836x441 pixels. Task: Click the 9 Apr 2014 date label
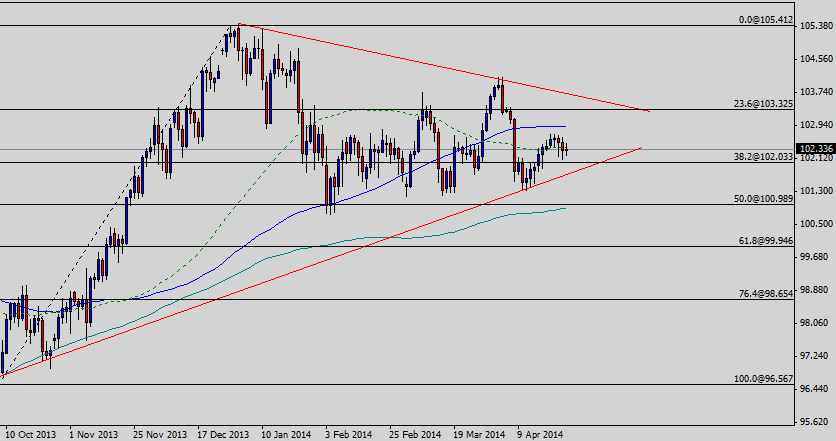(540, 435)
